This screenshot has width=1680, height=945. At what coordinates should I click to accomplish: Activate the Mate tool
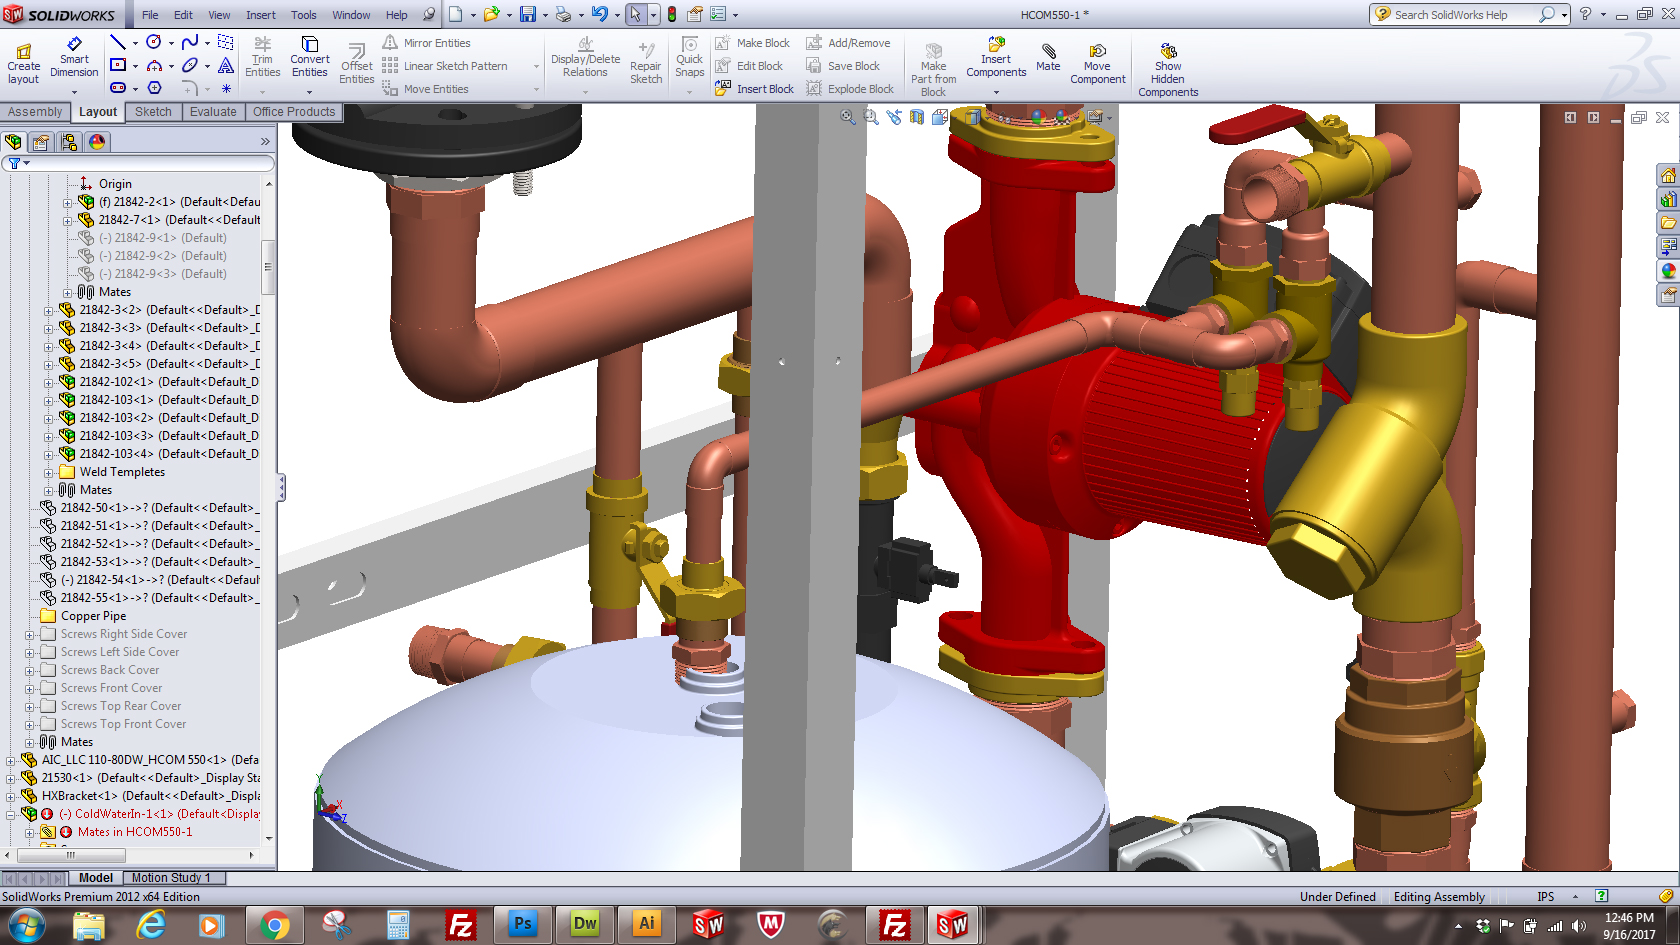pyautogui.click(x=1048, y=58)
